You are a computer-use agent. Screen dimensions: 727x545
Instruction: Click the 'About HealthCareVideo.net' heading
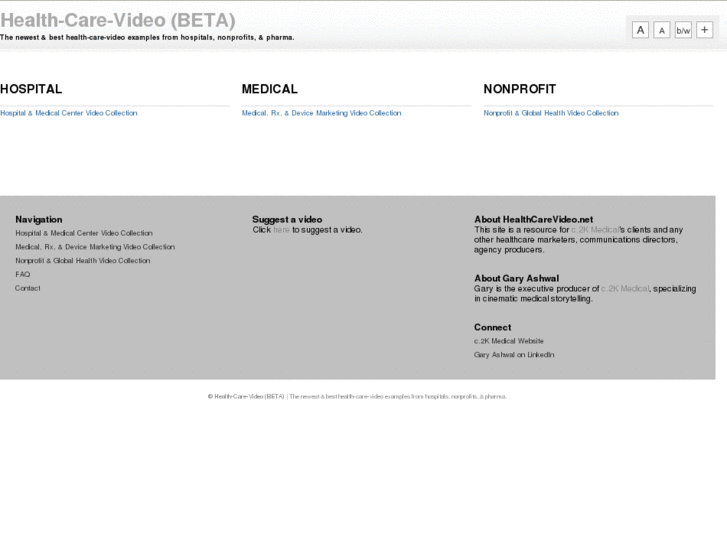(534, 219)
